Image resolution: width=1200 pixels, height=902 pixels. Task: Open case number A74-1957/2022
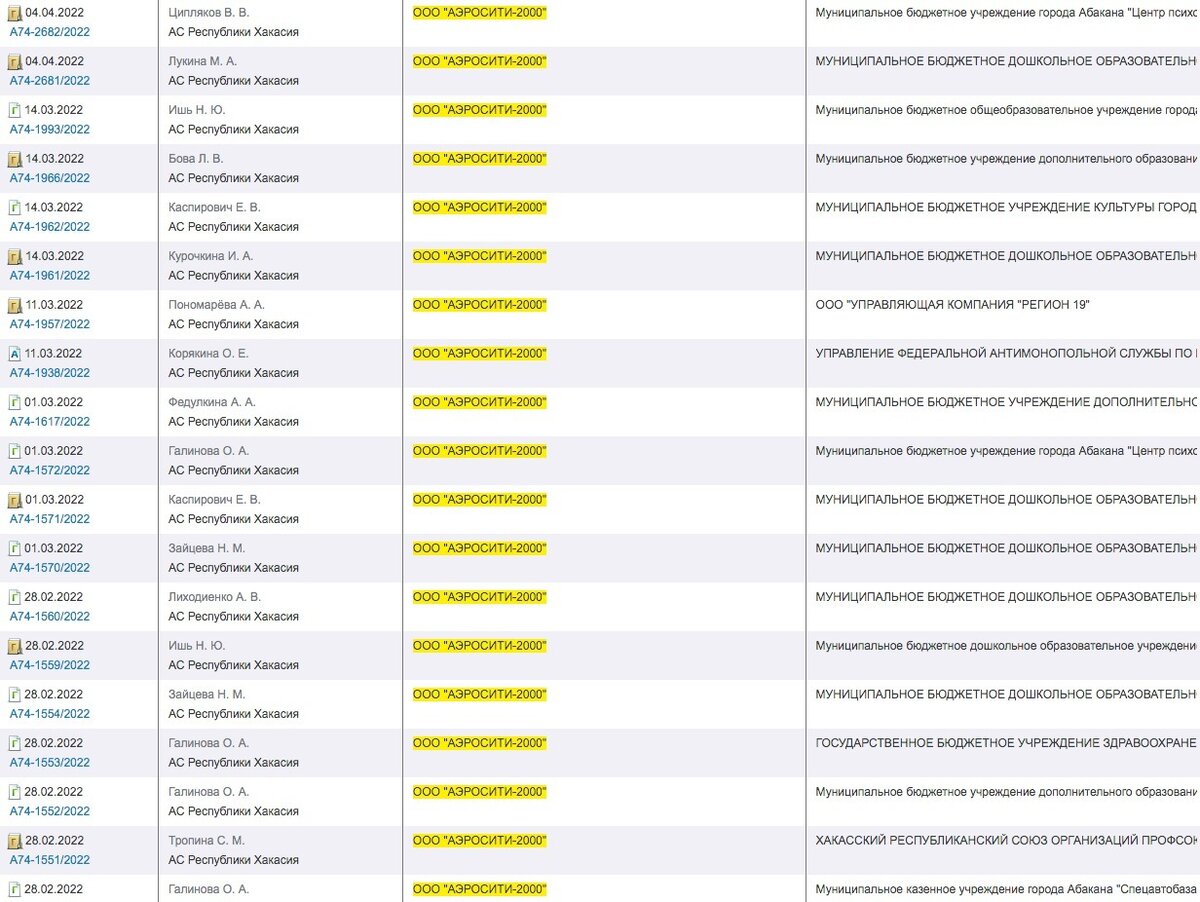click(50, 325)
